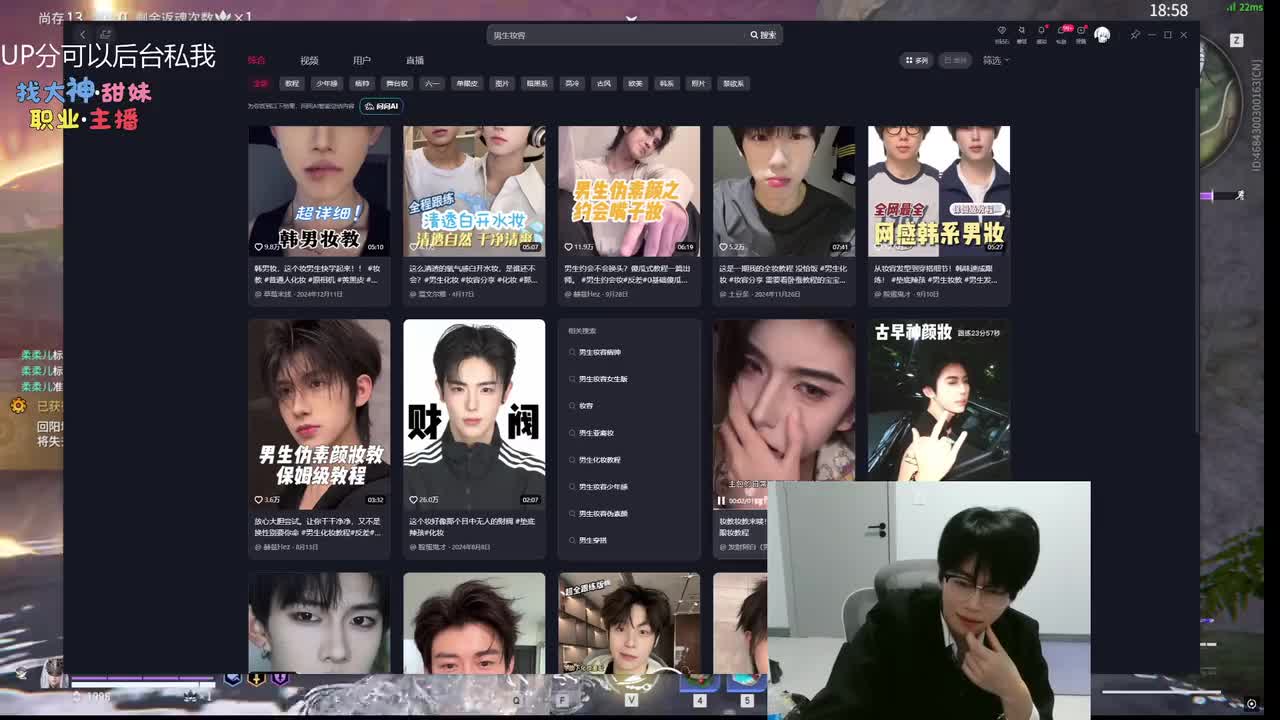Select the 韩系 filter tag
Screen dimensions: 1280x720
point(666,84)
